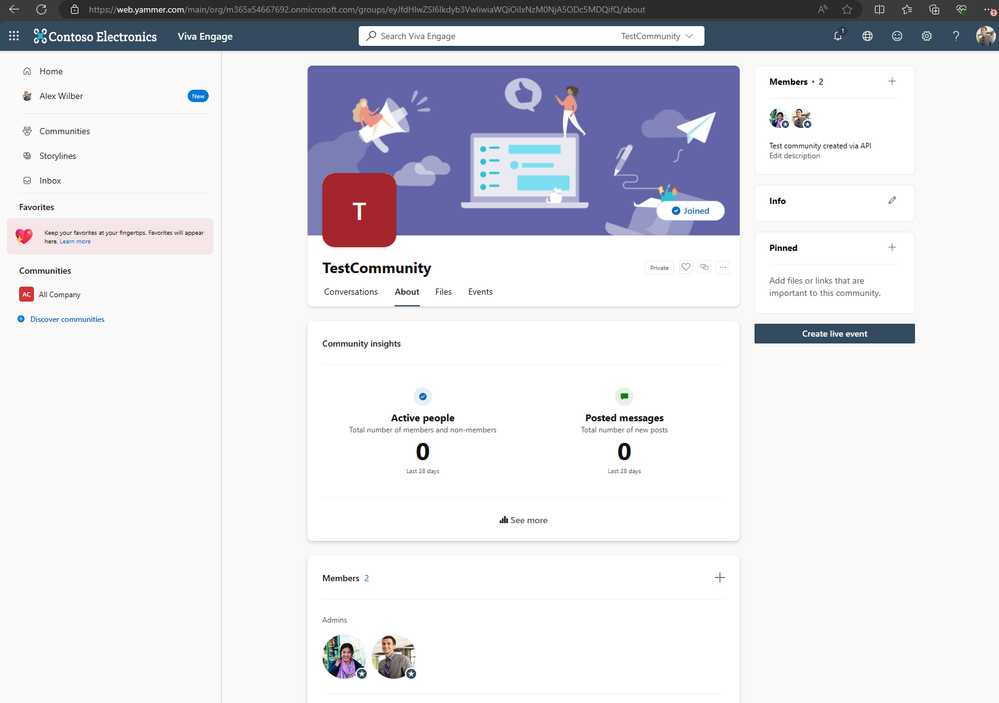Screen dimensions: 999x703
Task: Click Edit description link
Action: tap(794, 156)
